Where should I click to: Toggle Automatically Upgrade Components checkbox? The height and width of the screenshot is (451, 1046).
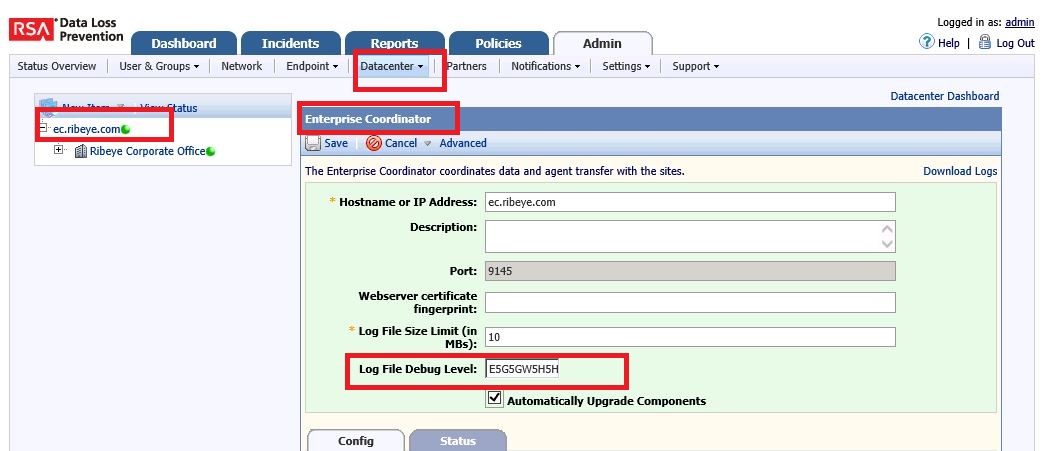pos(495,400)
